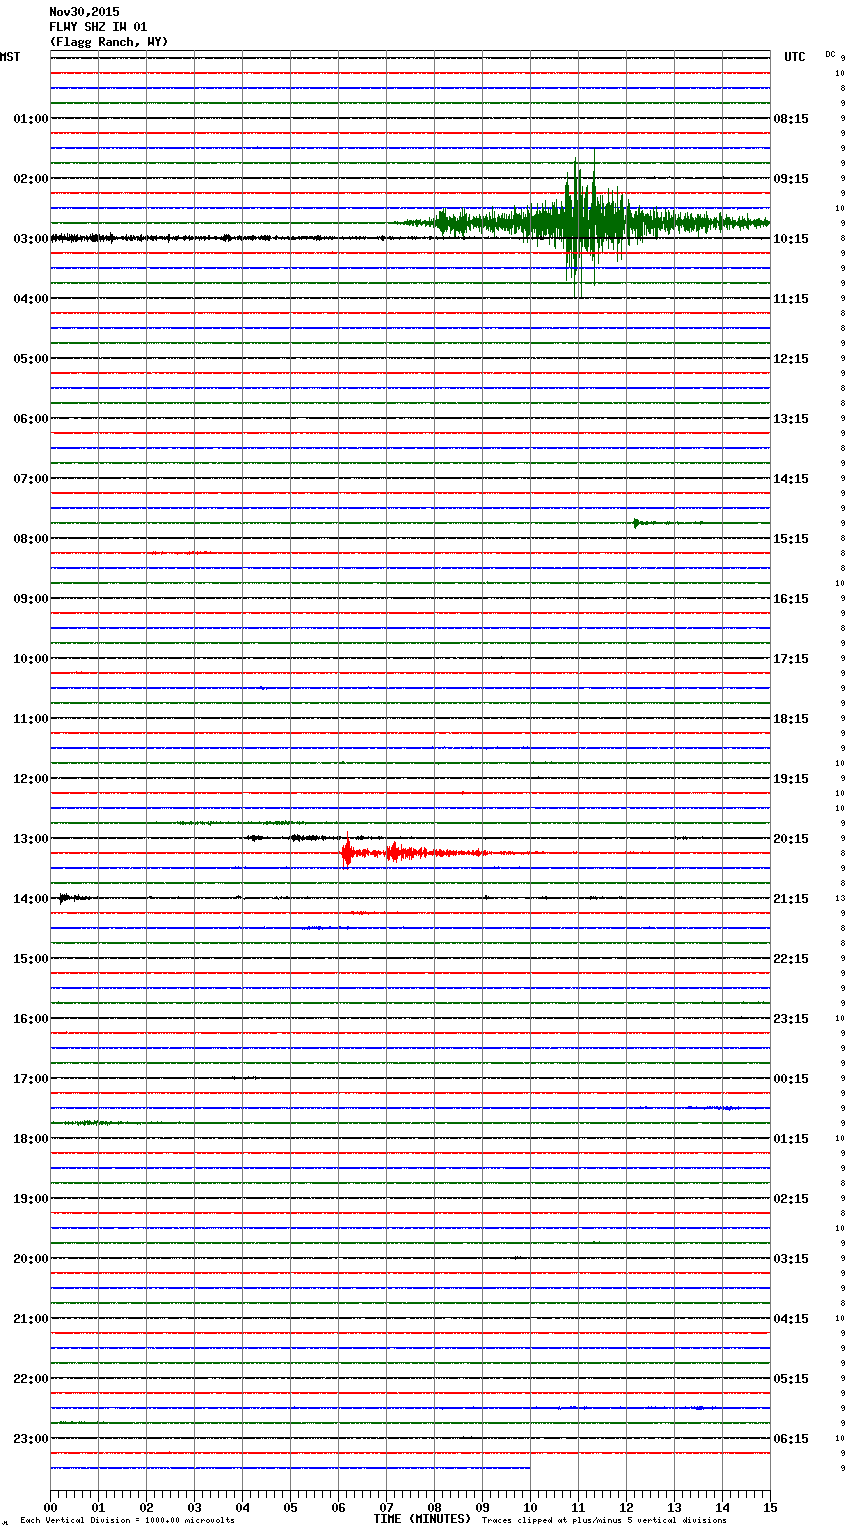
Task: Click the 00:15 UTC time label
Action: tap(791, 1079)
